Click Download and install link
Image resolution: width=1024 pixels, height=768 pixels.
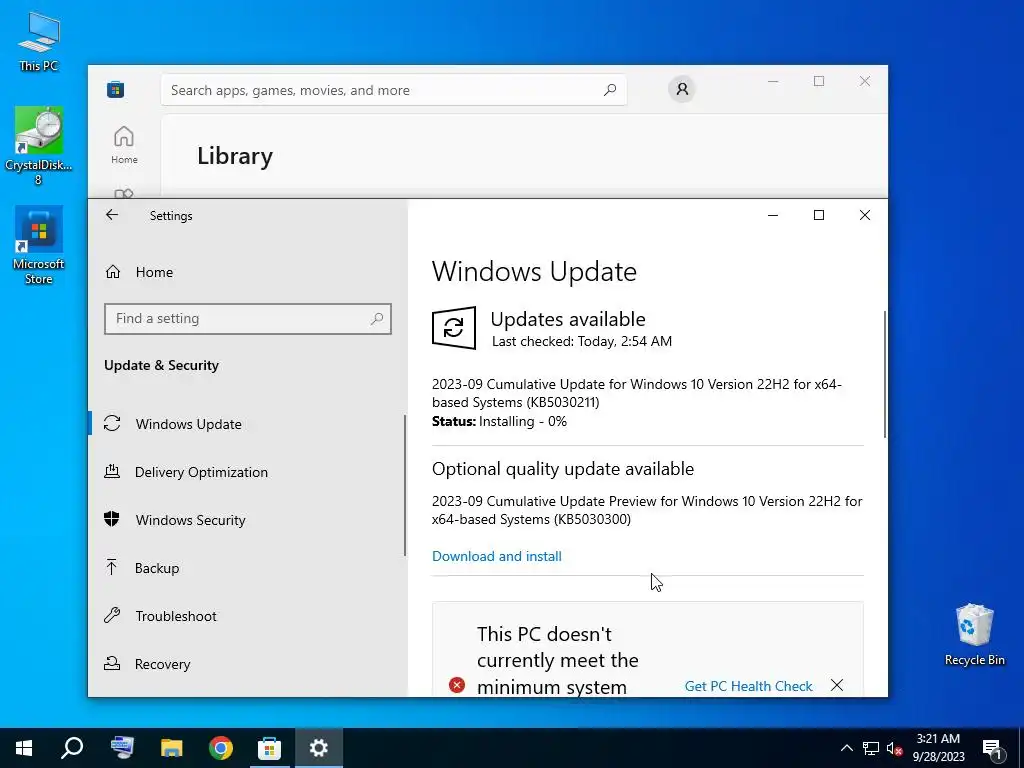pos(496,556)
